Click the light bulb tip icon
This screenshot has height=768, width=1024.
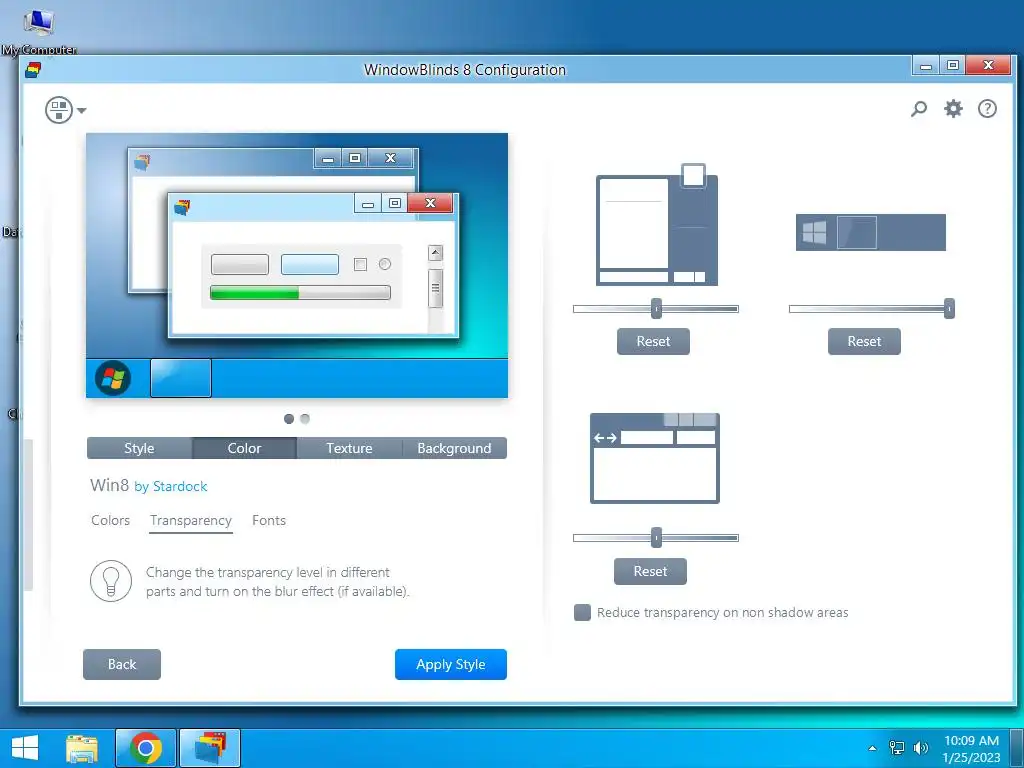click(x=111, y=581)
